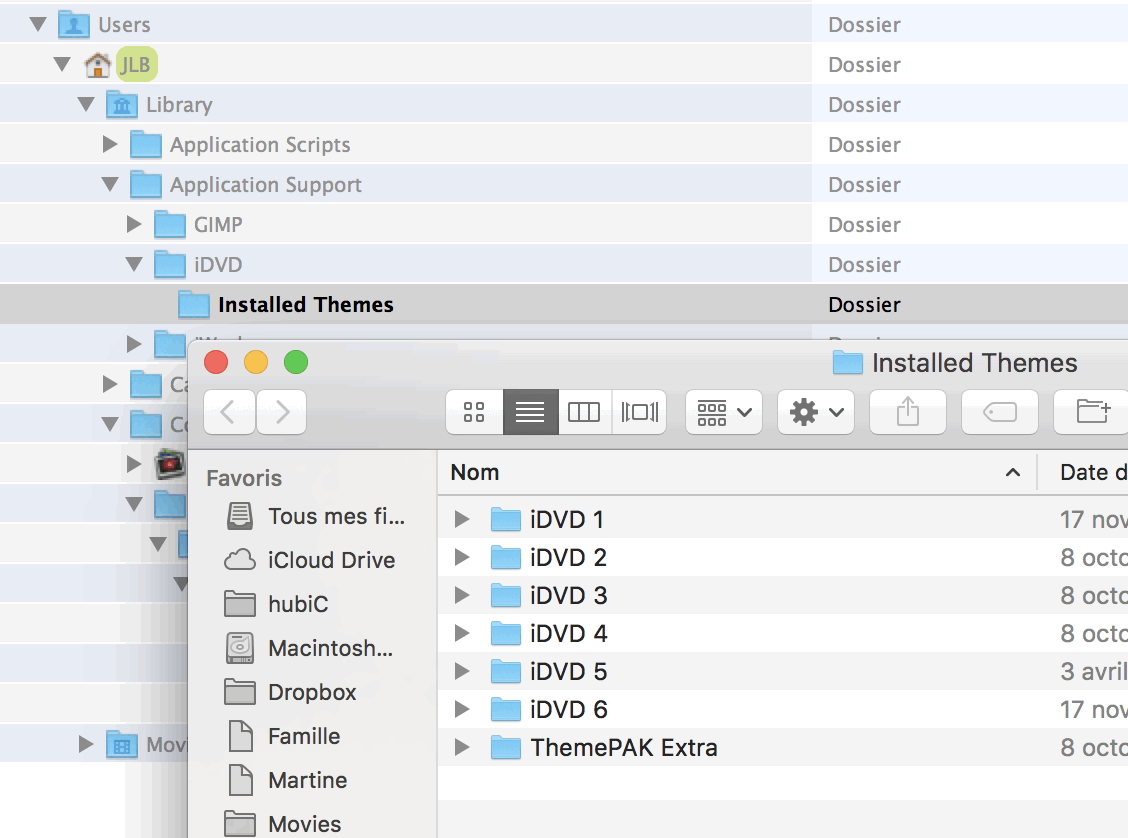Expand the iDVD 1 folder

pos(462,519)
